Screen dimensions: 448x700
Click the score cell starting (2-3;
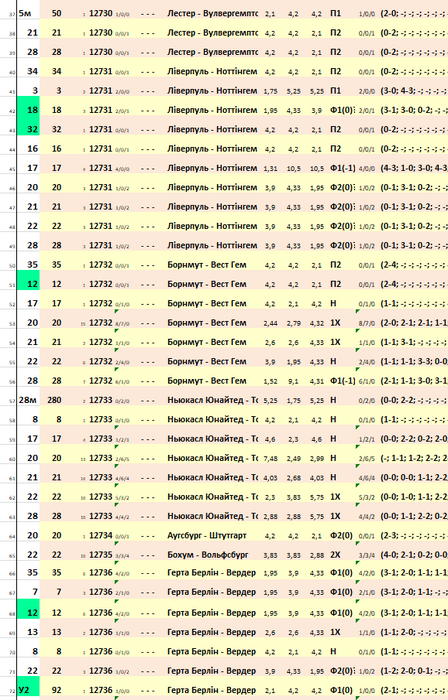[x=414, y=535]
